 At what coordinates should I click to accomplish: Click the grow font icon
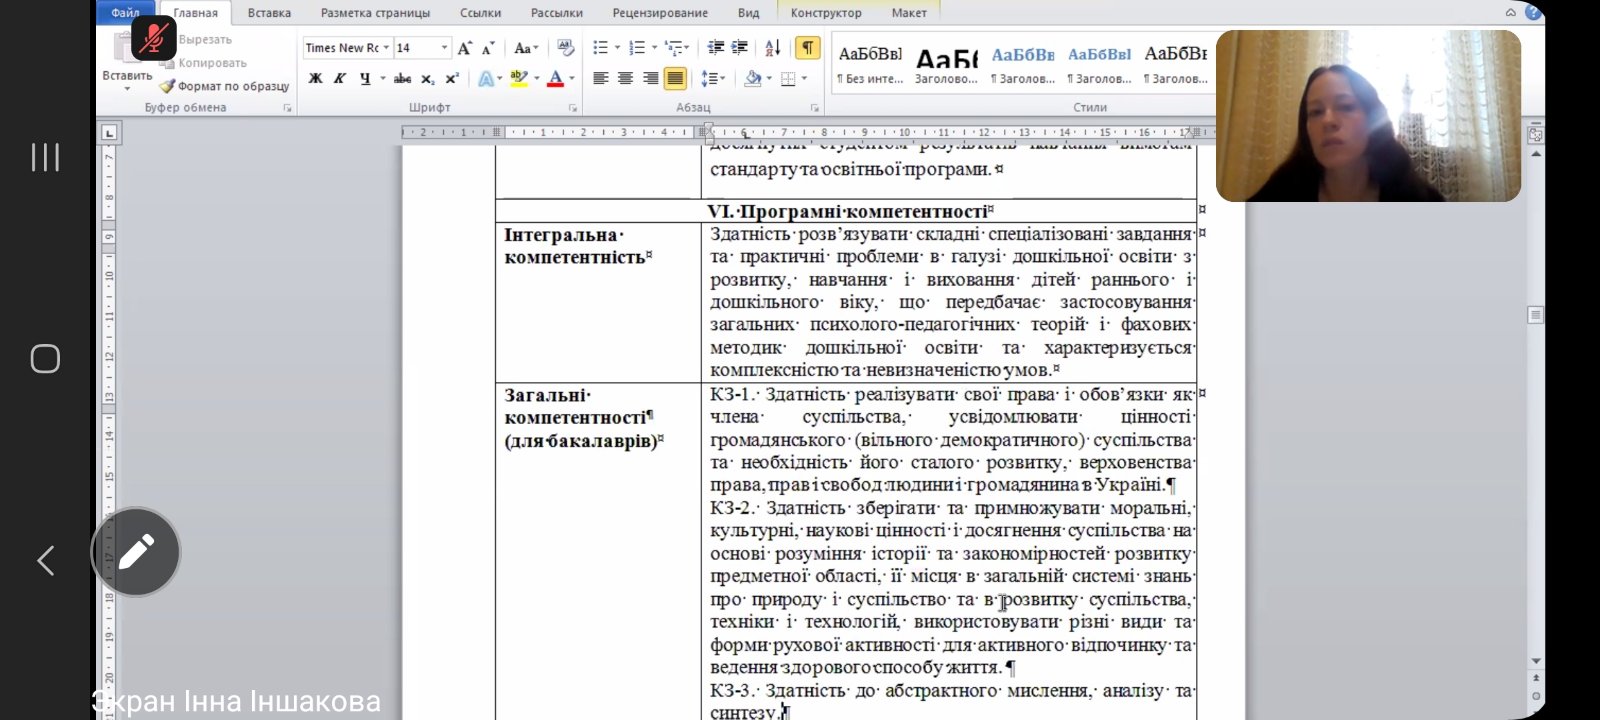(x=464, y=47)
